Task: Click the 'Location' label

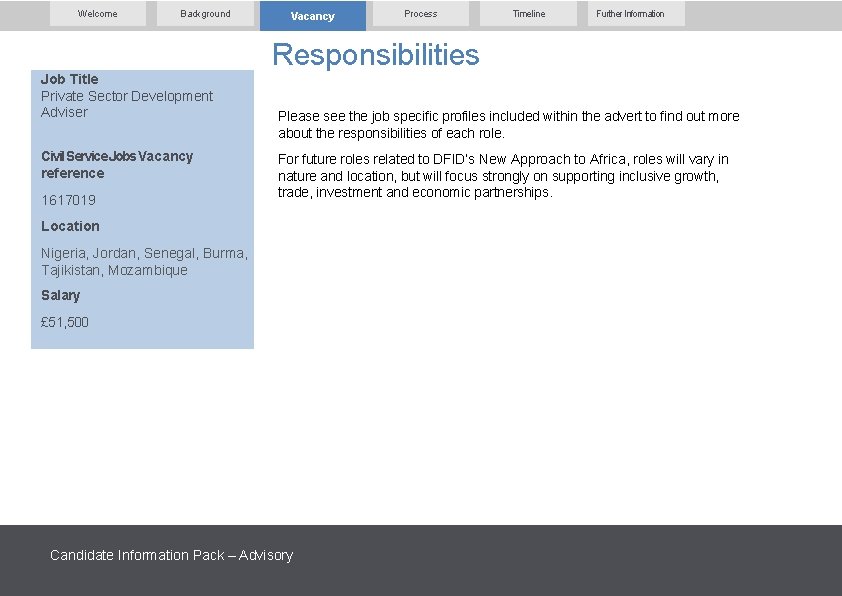Action: point(70,226)
